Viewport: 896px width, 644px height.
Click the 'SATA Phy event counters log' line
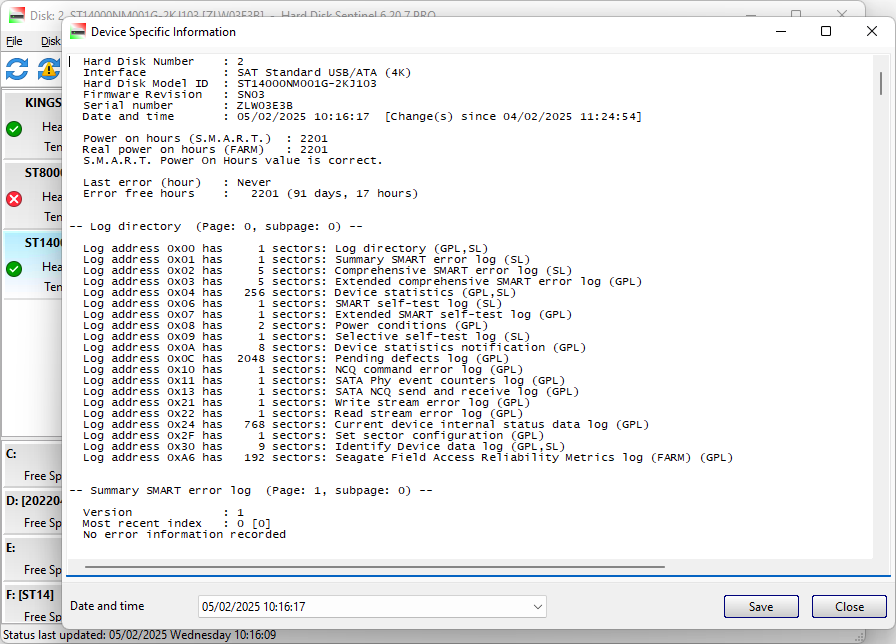click(324, 381)
